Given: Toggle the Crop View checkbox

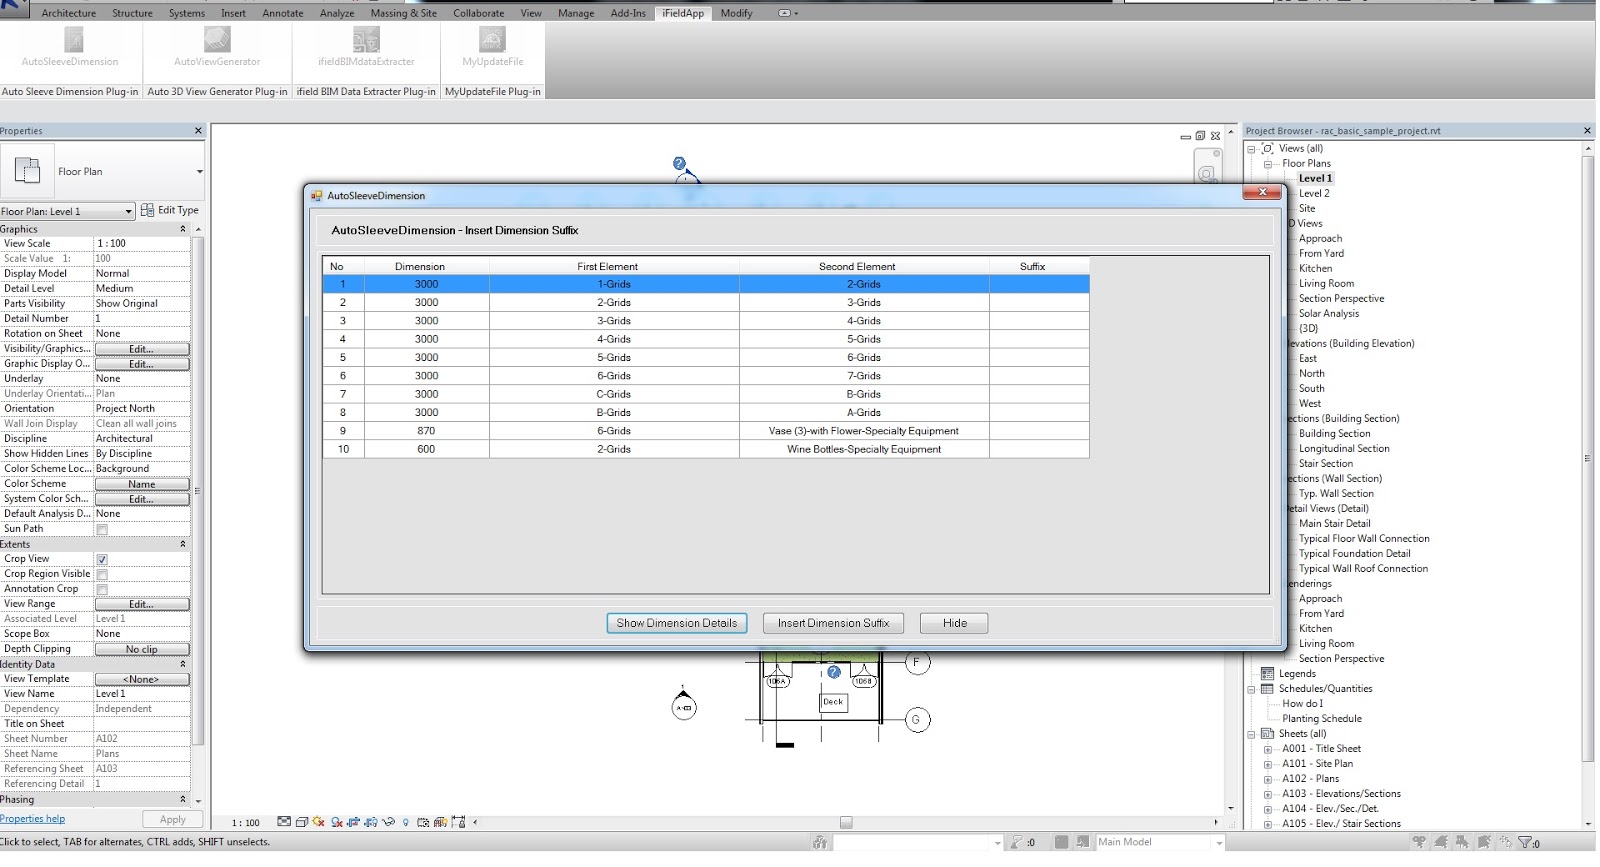Looking at the screenshot, I should pyautogui.click(x=102, y=559).
